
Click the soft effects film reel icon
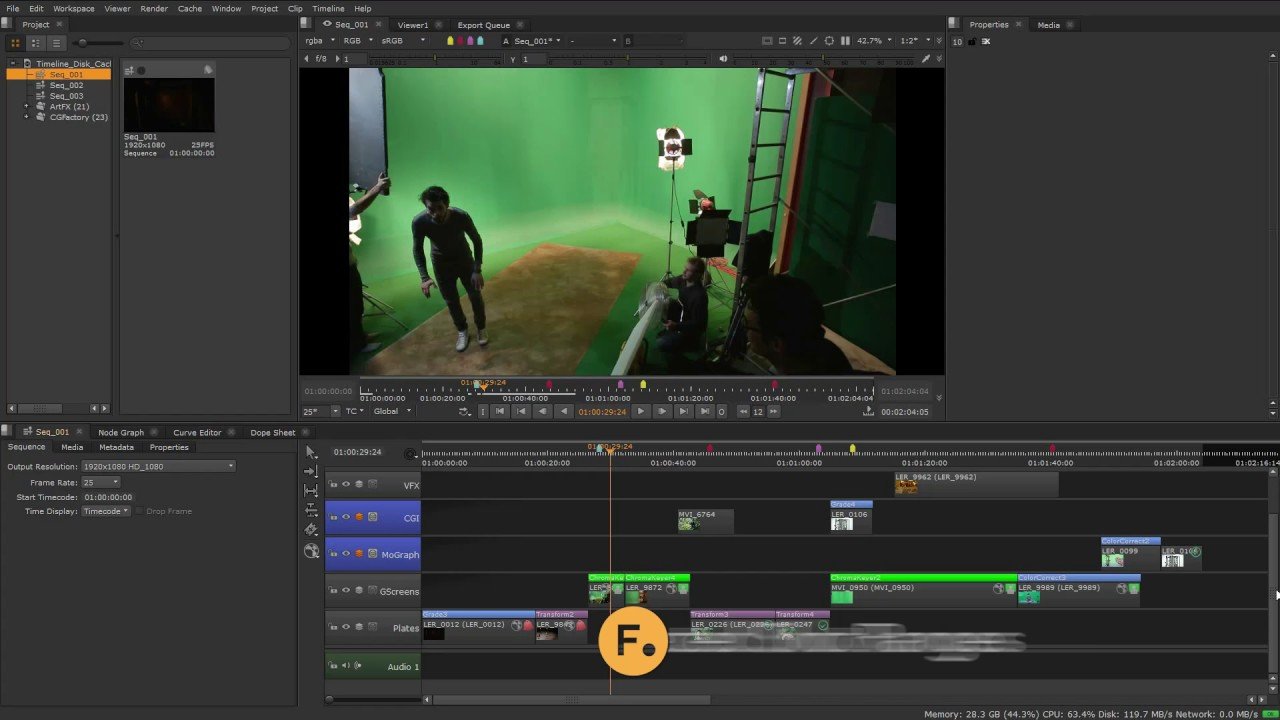[x=311, y=551]
